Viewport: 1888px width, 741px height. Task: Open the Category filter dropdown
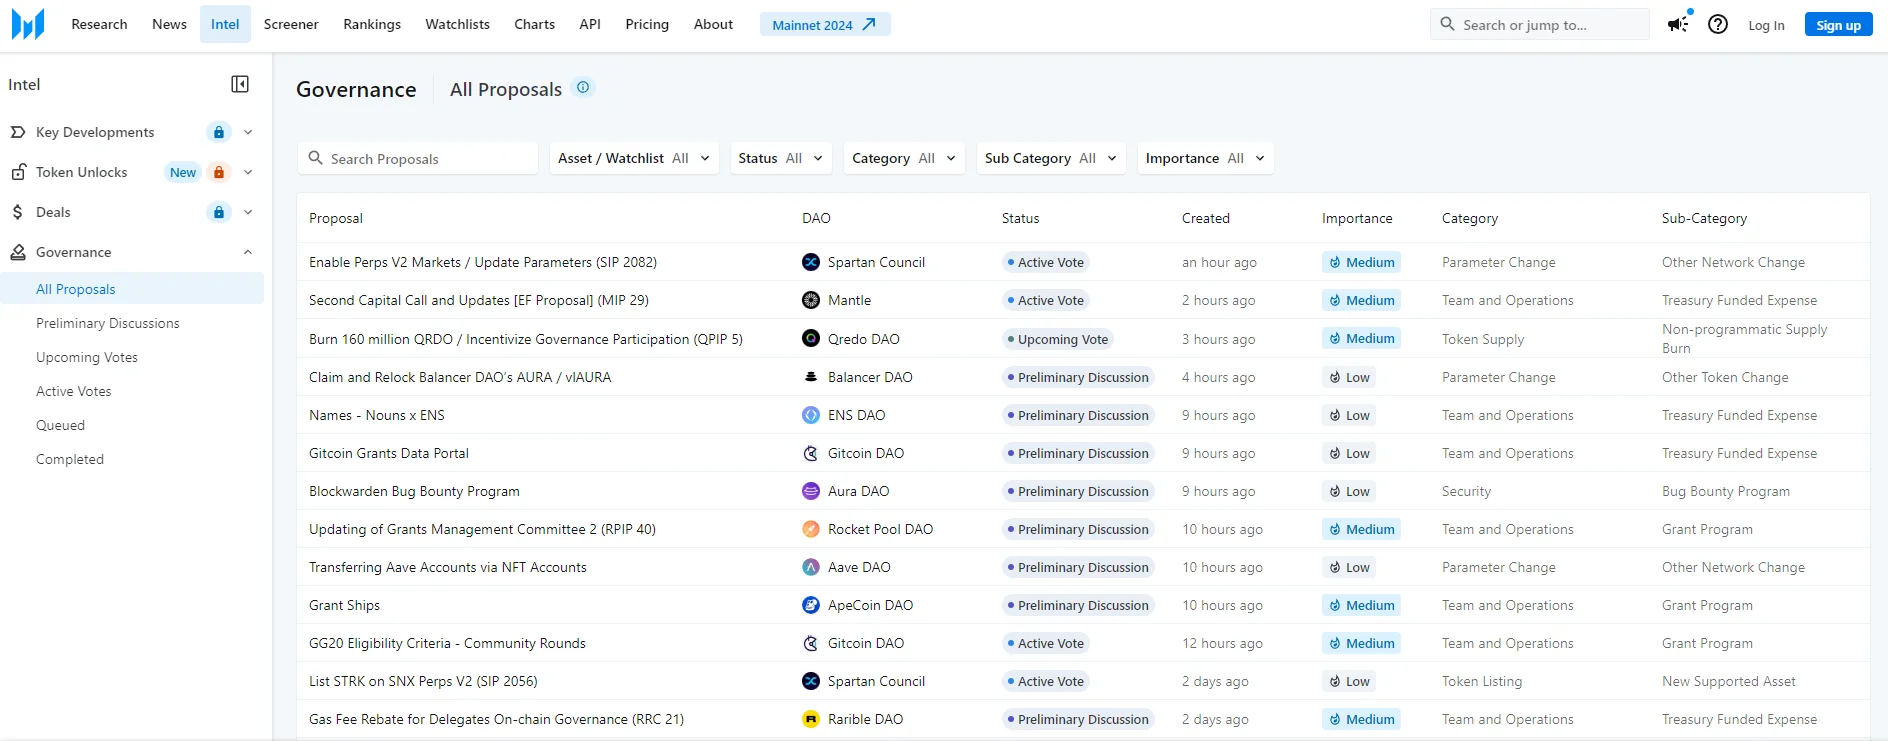coord(904,158)
